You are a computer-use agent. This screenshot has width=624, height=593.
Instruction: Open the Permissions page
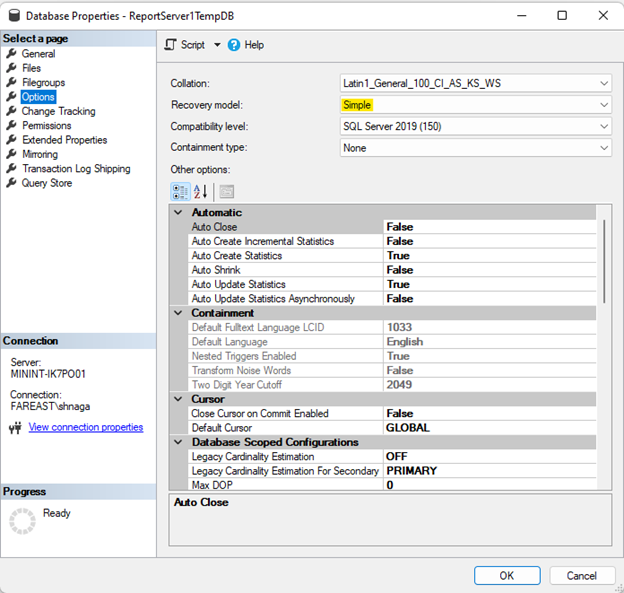coord(47,125)
